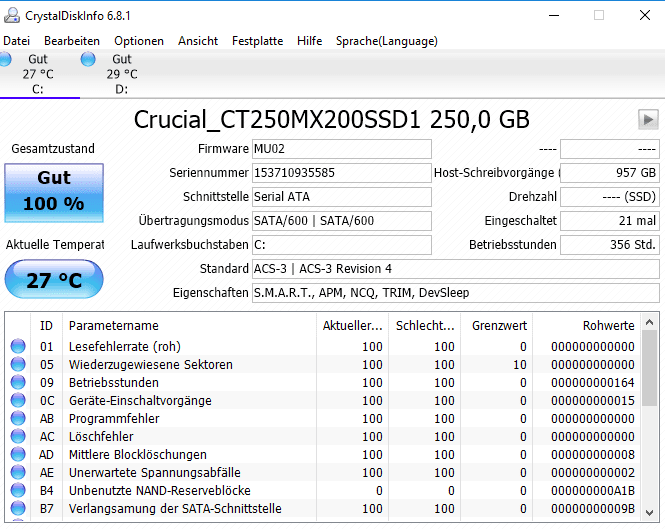Click status orb for Wiederzugewiesene Sektoren
The width and height of the screenshot is (665, 529).
pos(18,364)
